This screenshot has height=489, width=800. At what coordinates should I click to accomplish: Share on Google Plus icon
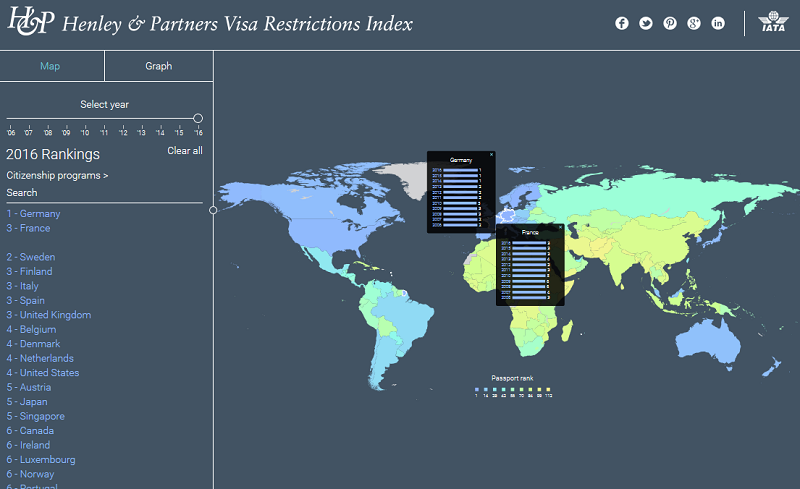tap(694, 23)
